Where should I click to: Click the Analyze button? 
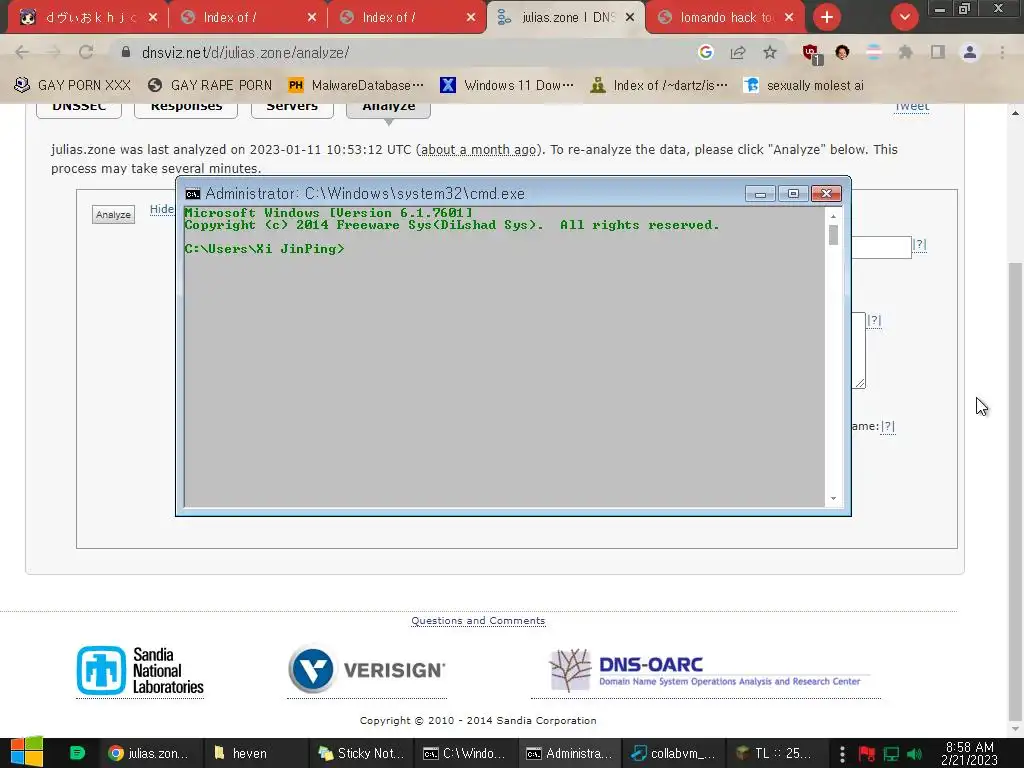114,214
